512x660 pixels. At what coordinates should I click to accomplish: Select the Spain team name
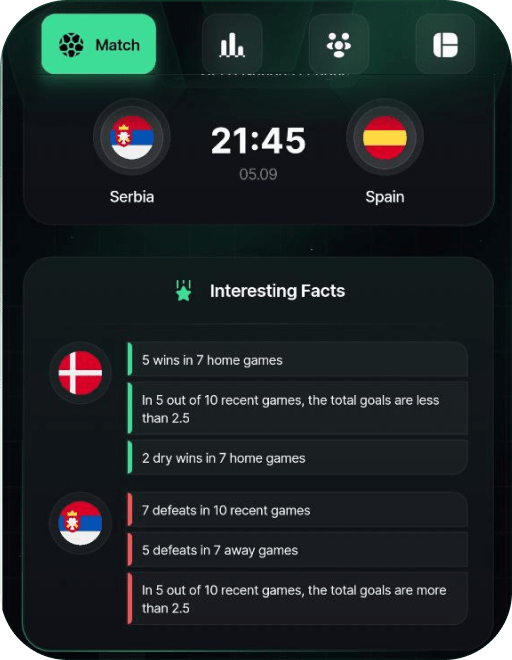(385, 197)
